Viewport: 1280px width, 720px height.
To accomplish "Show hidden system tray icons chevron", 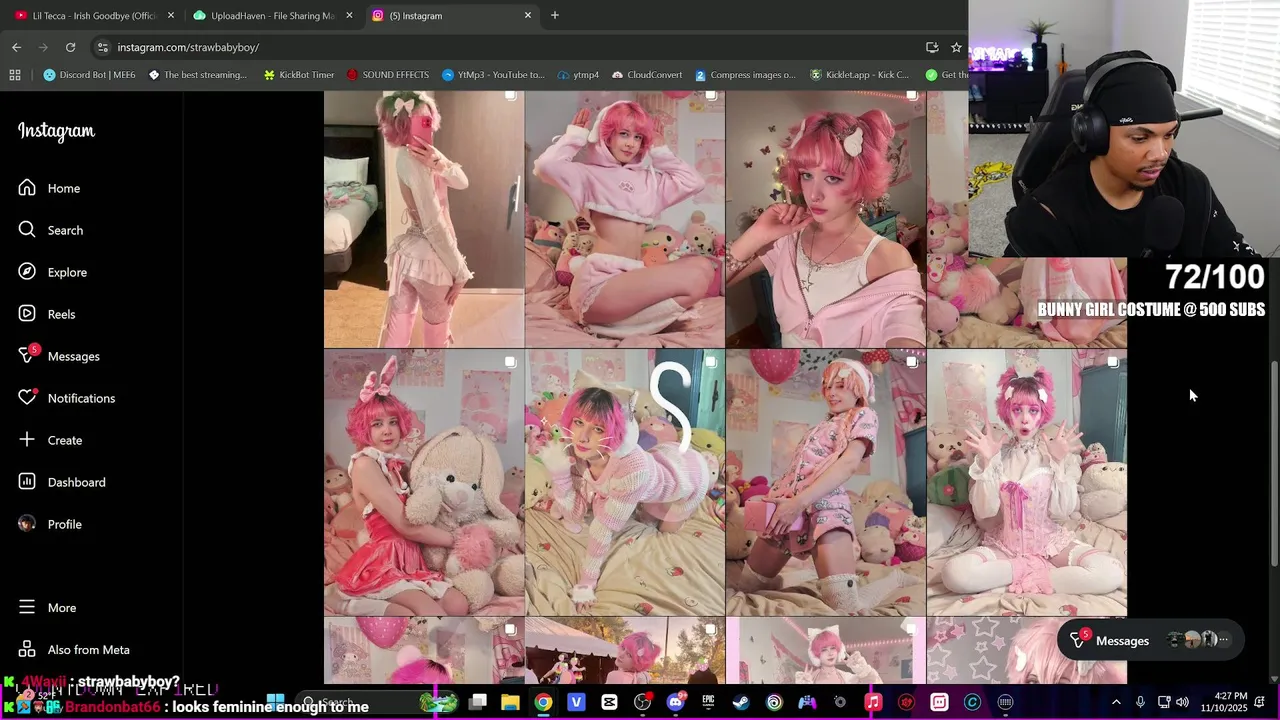I will coord(1116,702).
